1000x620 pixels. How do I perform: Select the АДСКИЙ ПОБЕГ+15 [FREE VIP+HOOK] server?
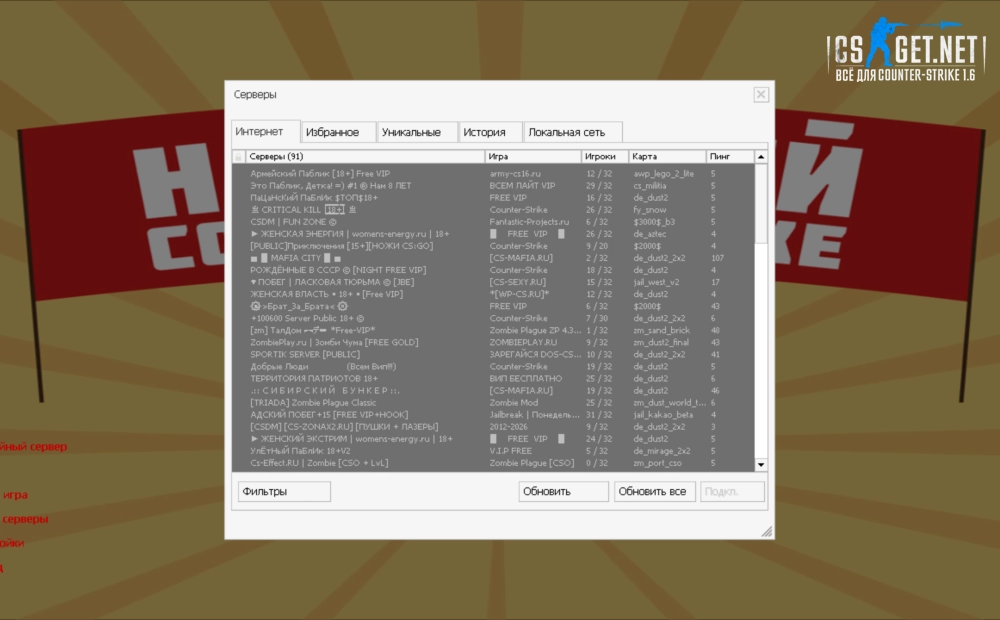click(494, 415)
